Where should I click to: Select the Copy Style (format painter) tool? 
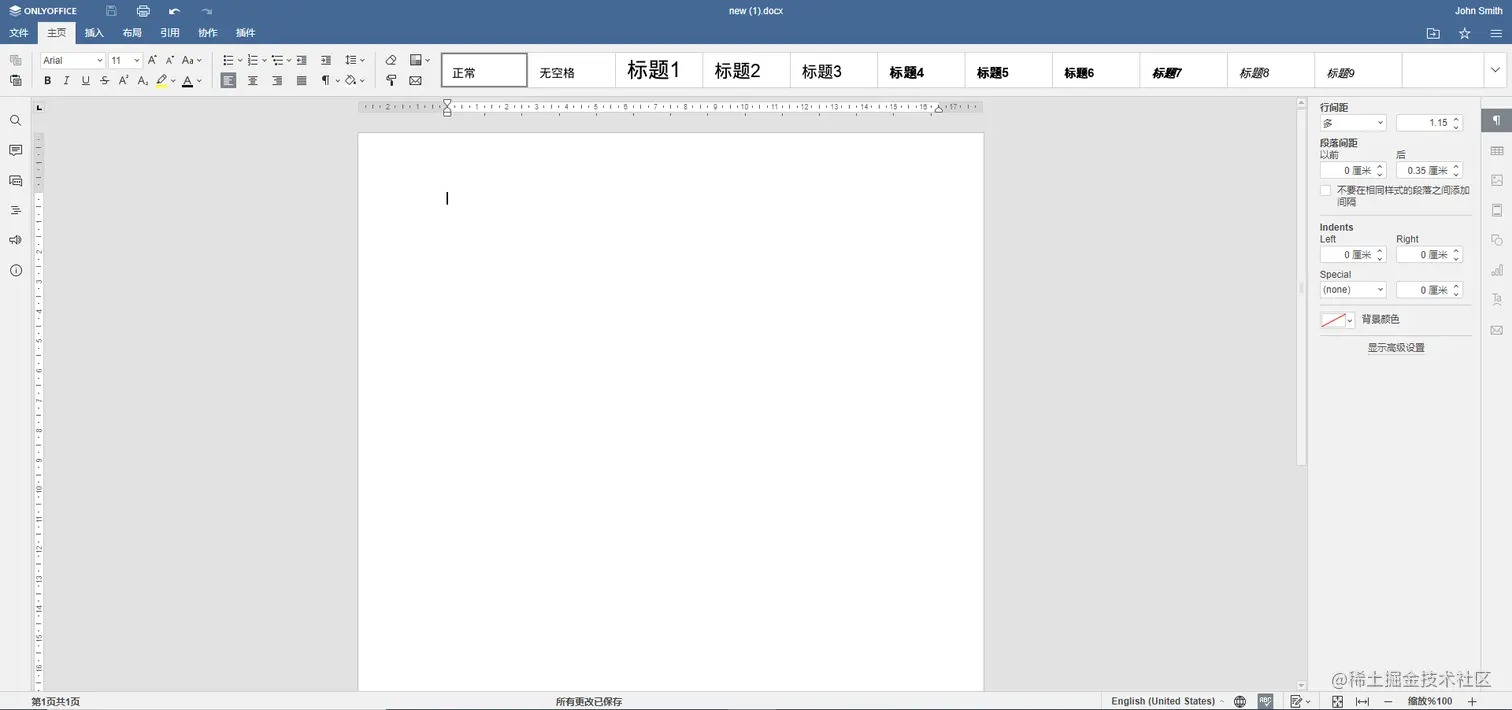390,80
